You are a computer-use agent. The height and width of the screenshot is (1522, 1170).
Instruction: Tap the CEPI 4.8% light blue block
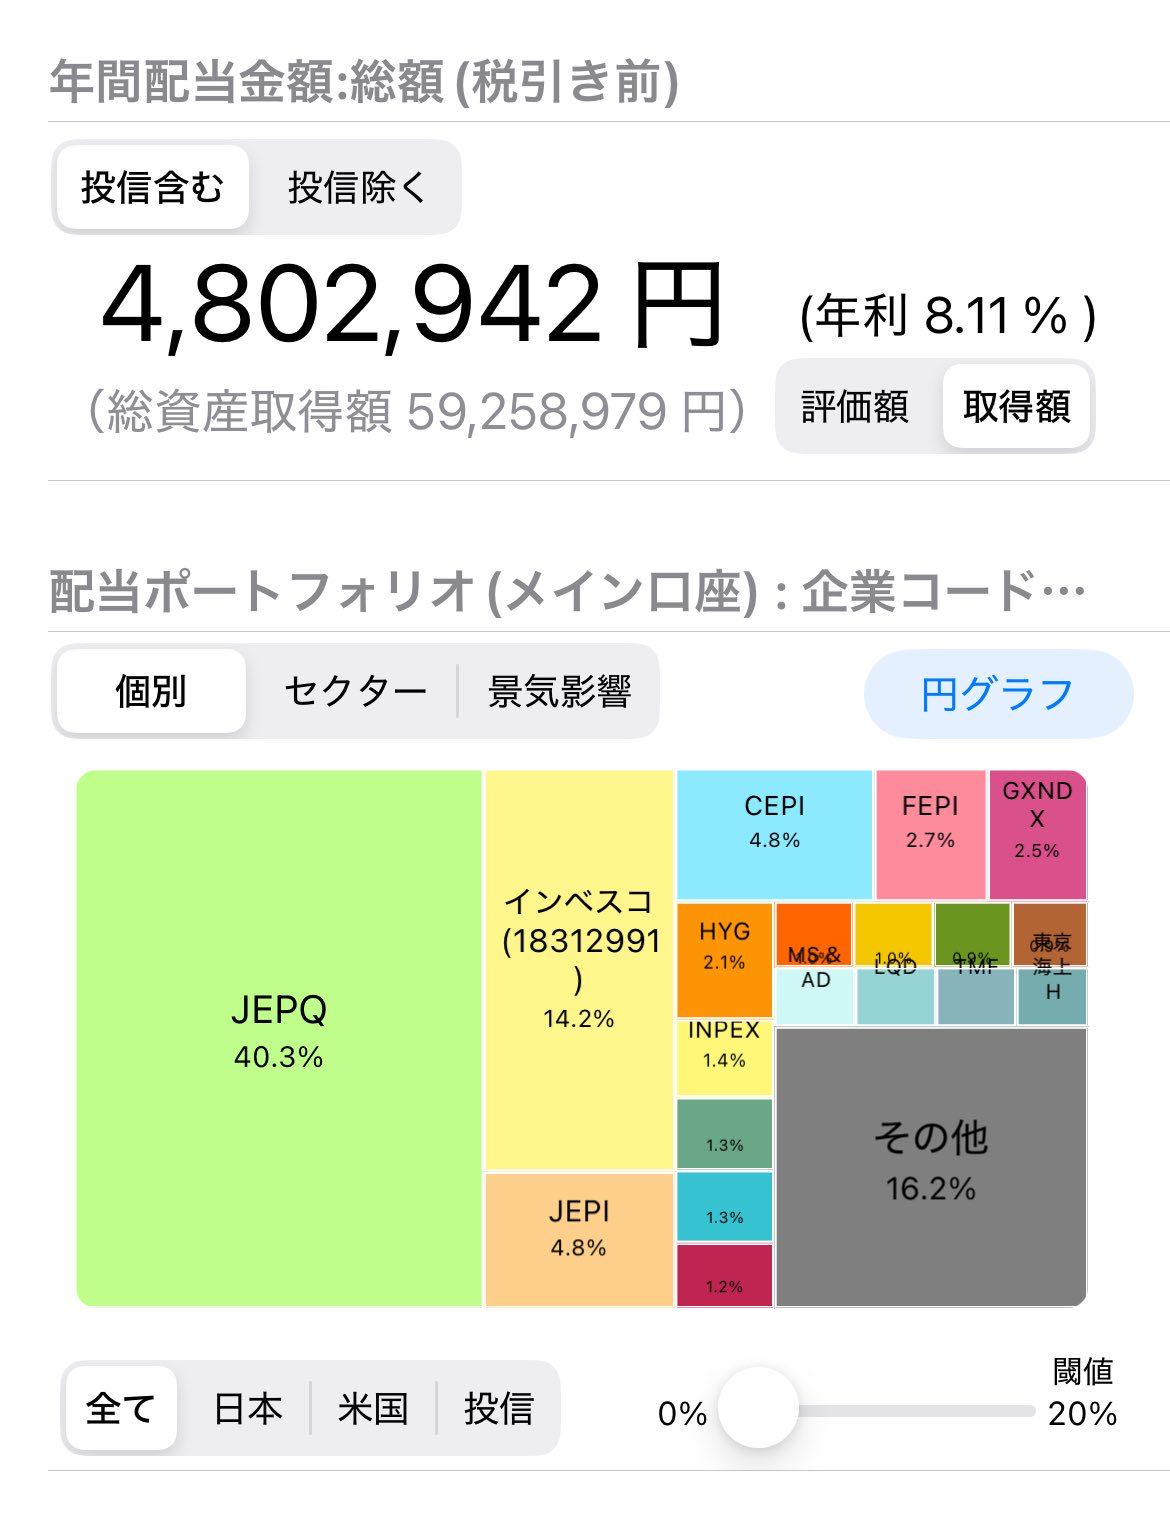point(775,835)
